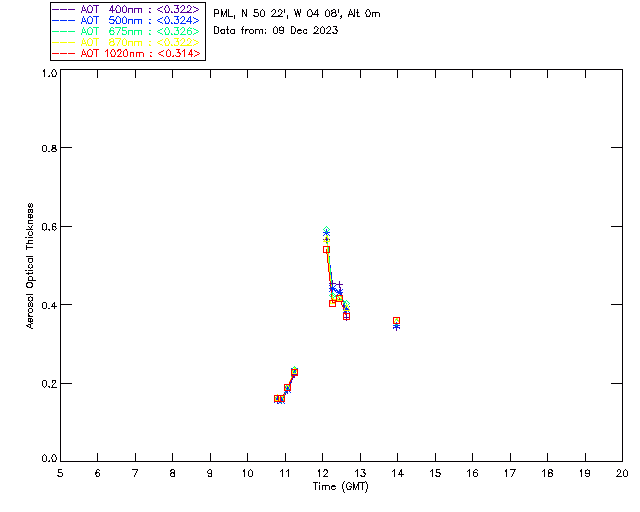Click the red square point near 0.23
This screenshot has height=512, width=640.
tap(294, 372)
